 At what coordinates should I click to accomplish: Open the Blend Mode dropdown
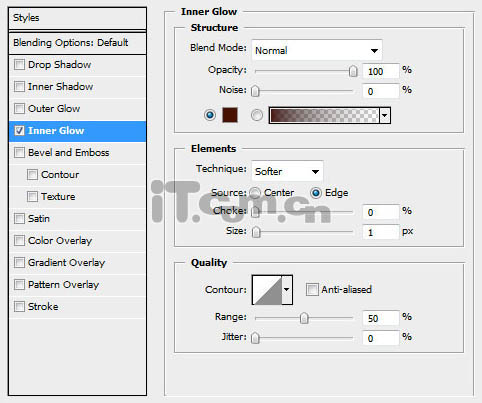pos(317,50)
